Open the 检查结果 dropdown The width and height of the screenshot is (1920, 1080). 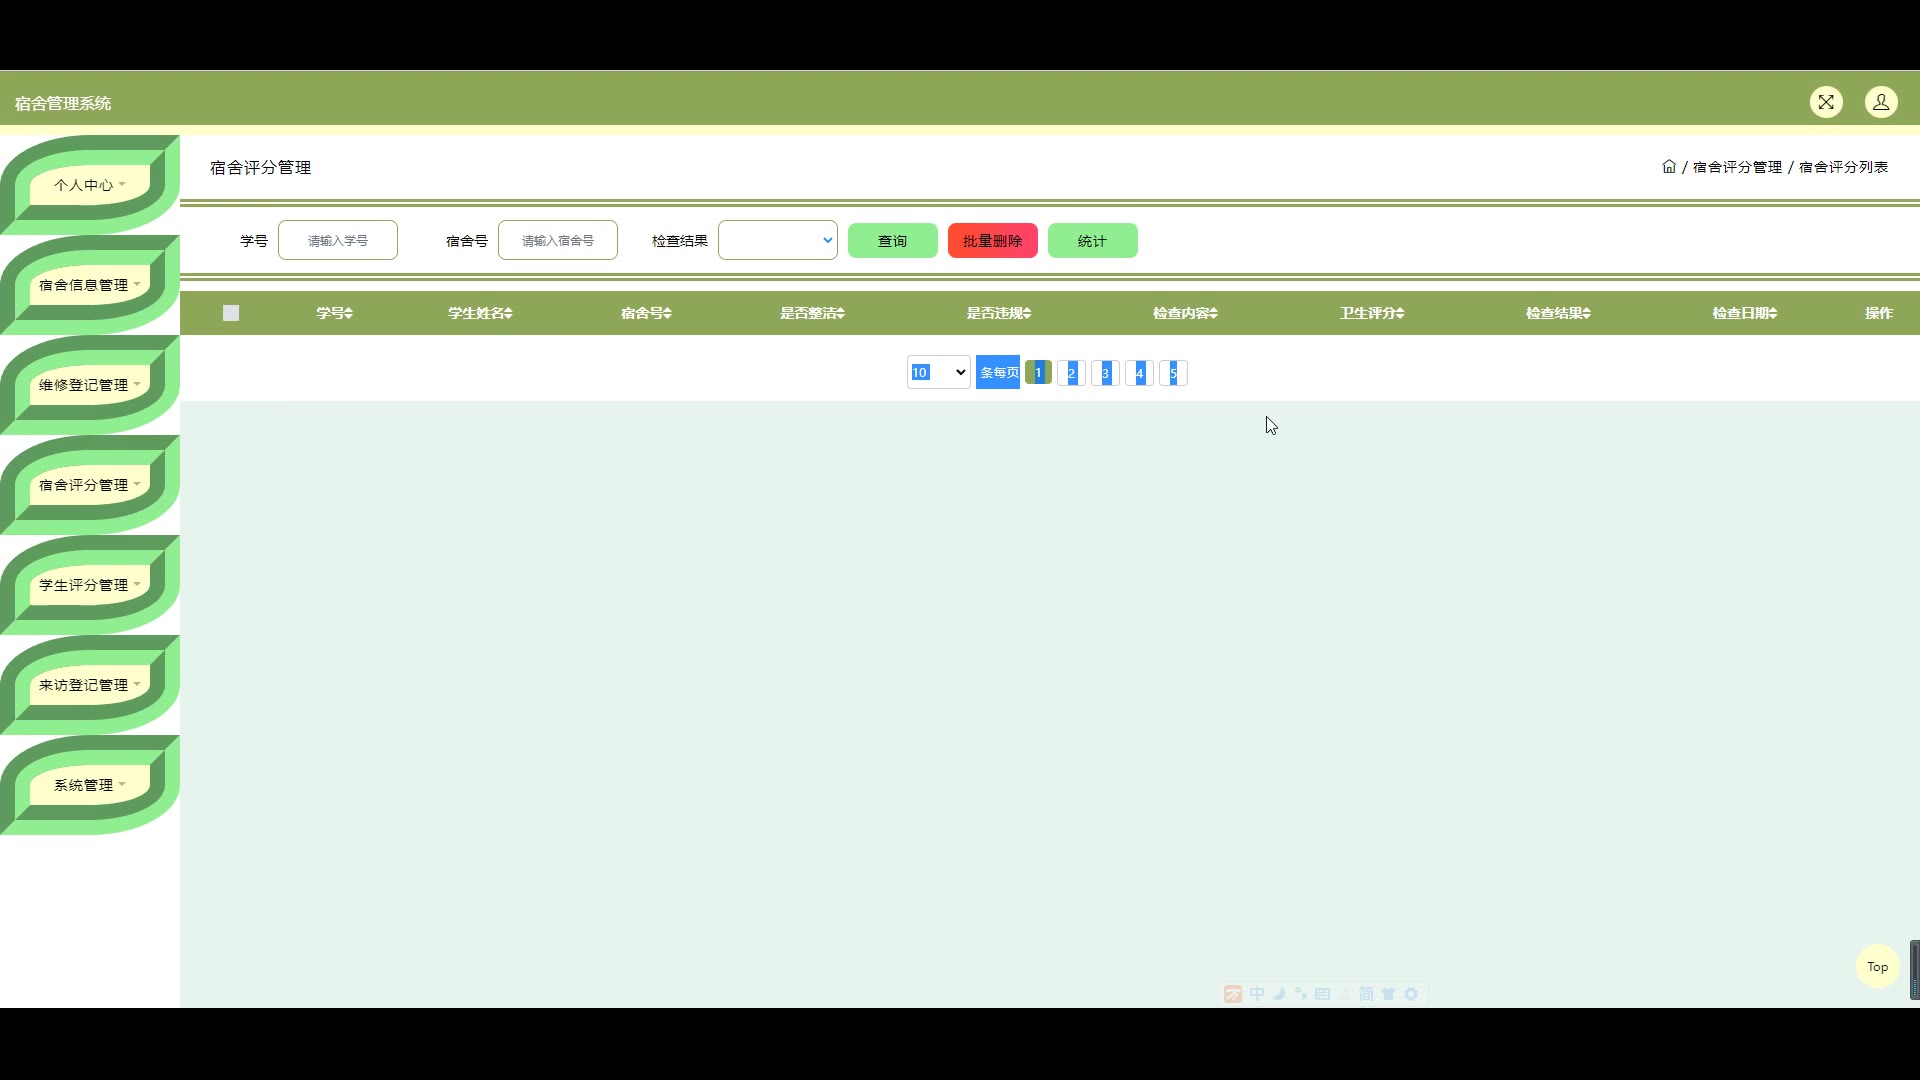777,240
